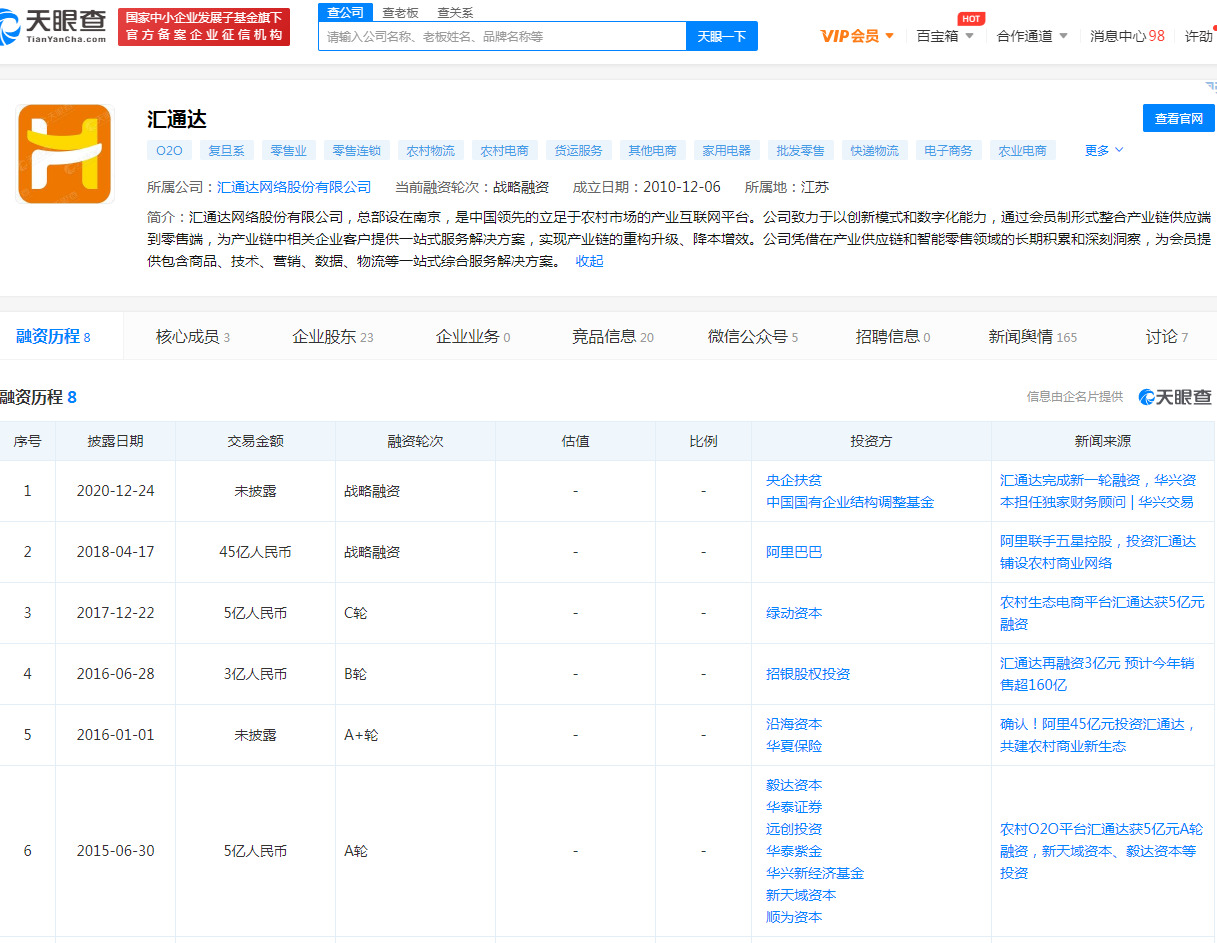1217x943 pixels.
Task: Switch to the 微信公众号 tab
Action: 753,337
